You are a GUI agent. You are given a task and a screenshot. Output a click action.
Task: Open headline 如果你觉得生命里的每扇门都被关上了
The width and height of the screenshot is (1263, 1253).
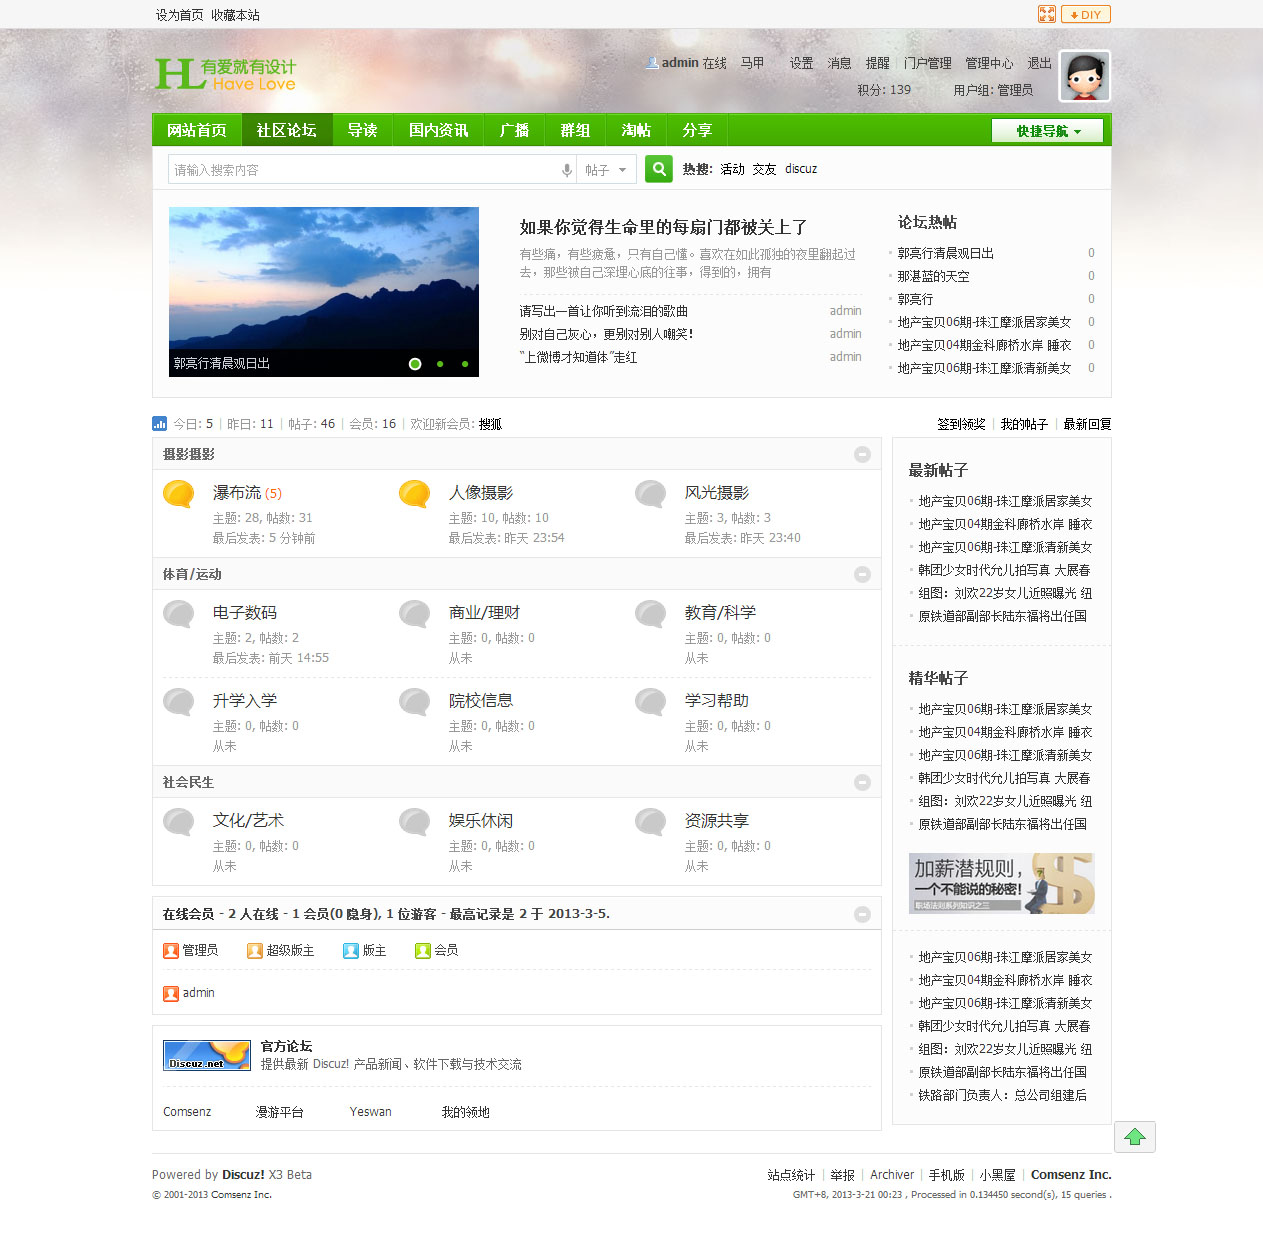(663, 227)
